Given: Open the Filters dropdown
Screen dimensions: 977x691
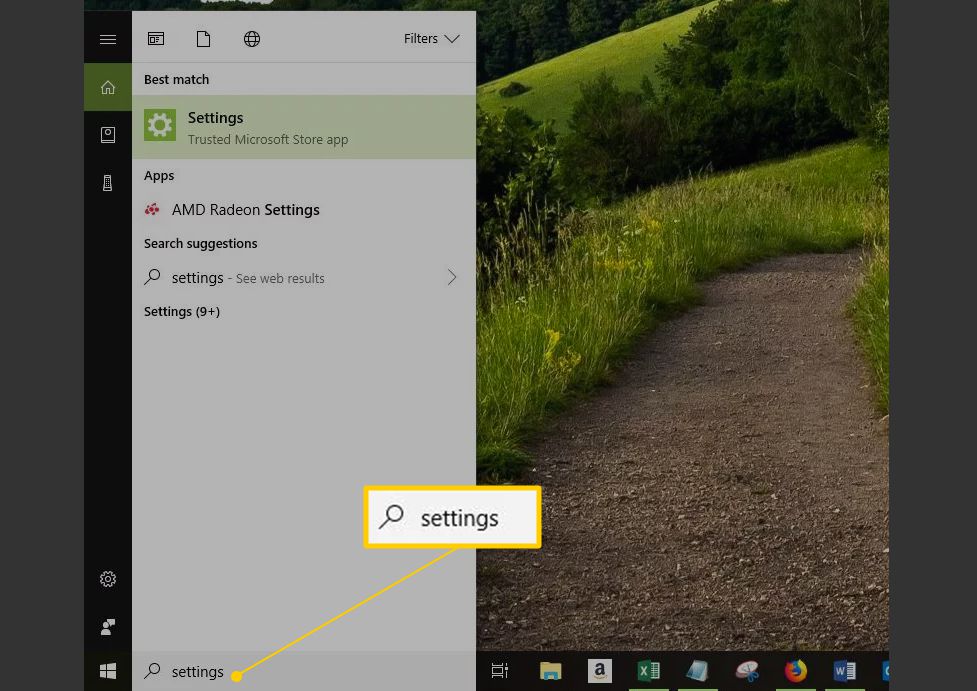Looking at the screenshot, I should point(431,39).
